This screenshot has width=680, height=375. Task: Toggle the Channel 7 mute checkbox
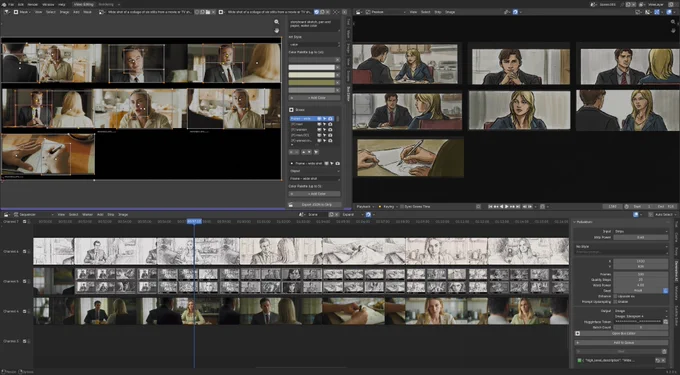point(24,222)
